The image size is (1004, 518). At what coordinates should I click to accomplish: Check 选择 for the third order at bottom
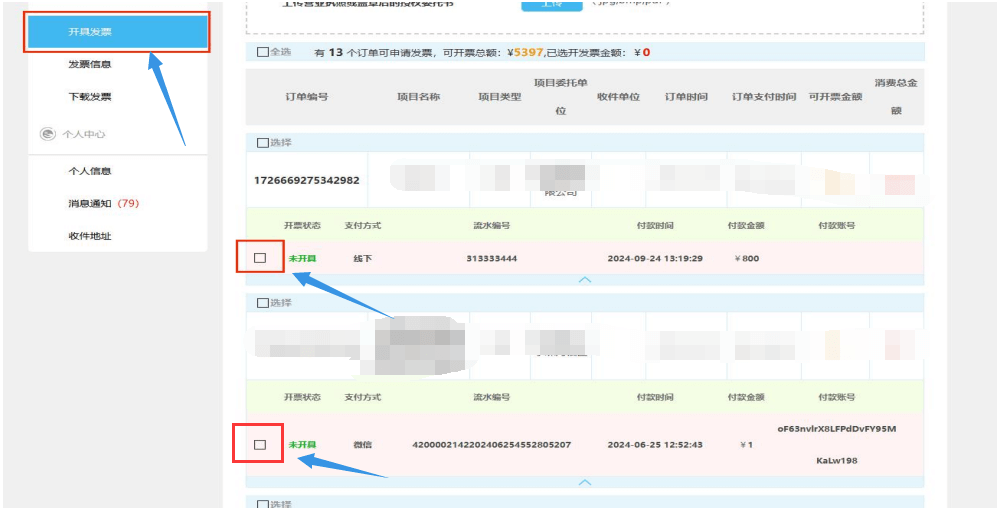(263, 504)
